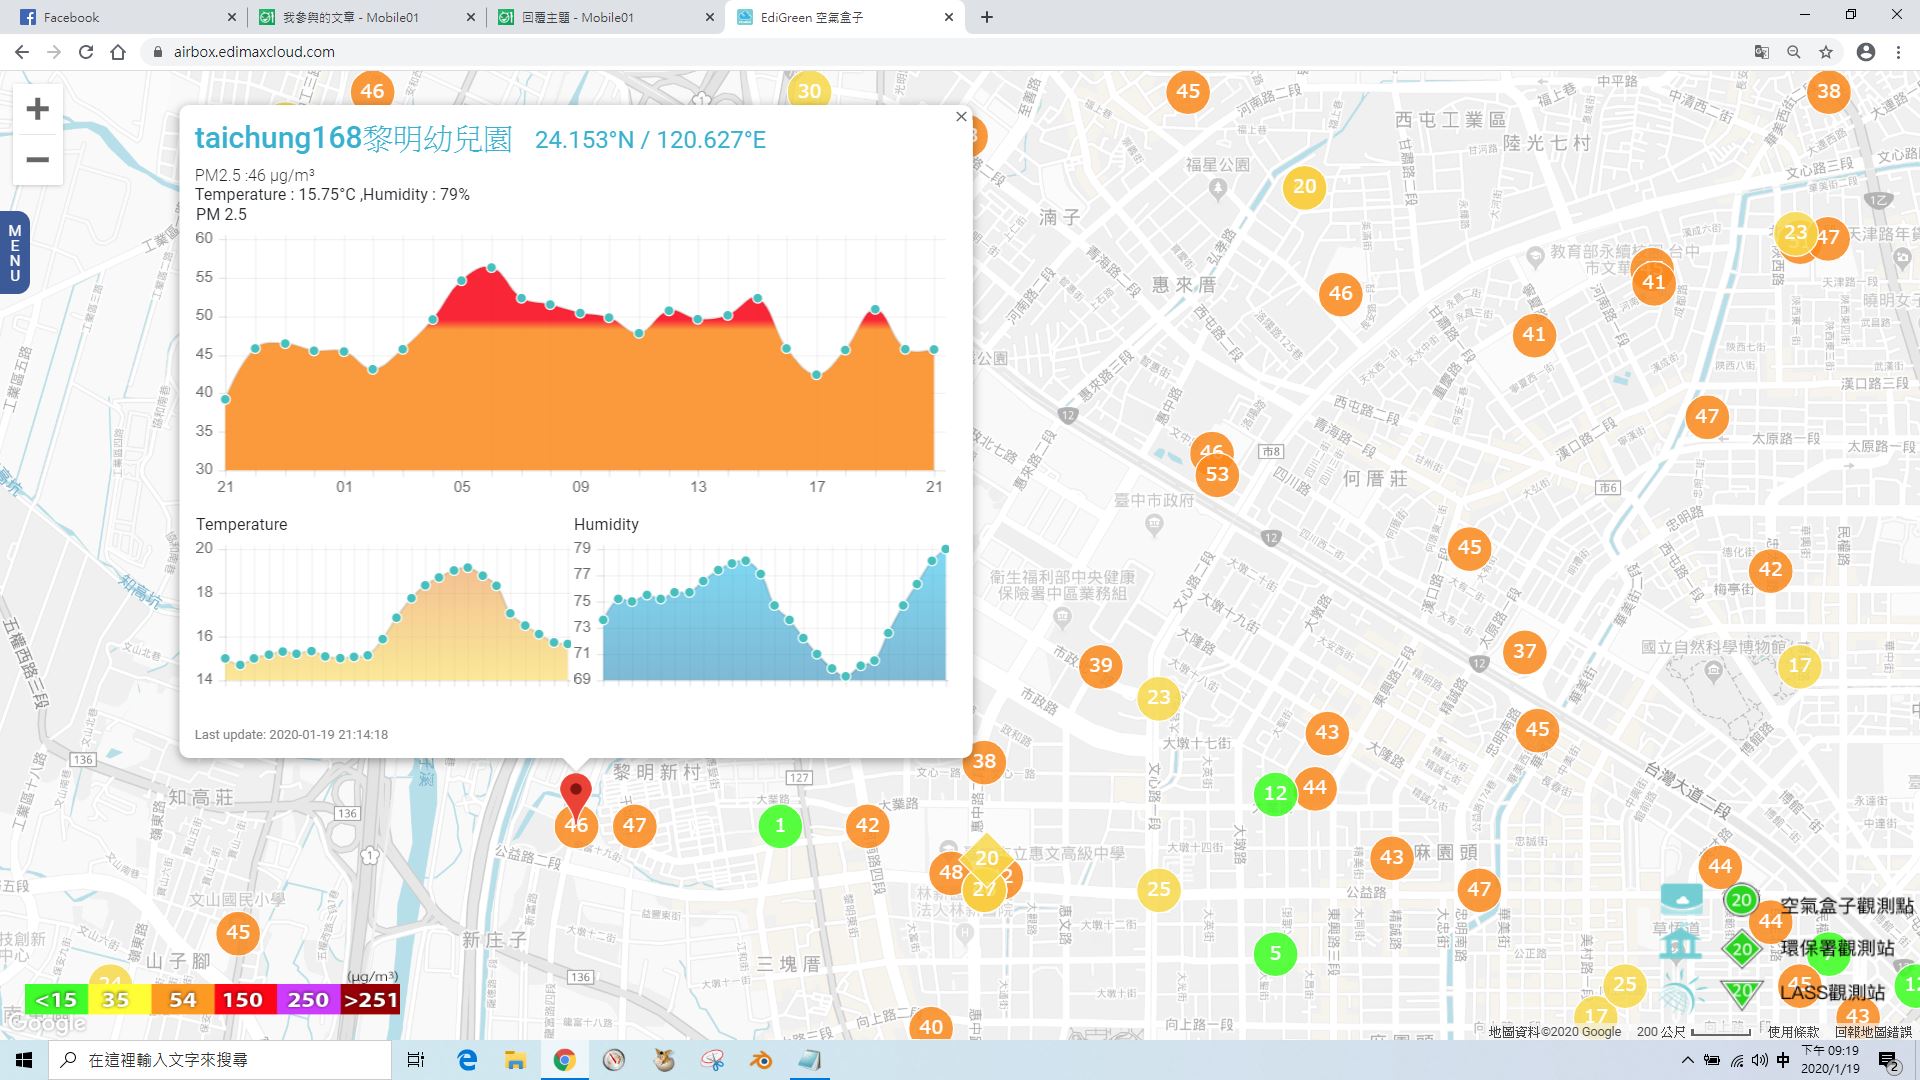Open the 回報地圖錯誤 link
Viewport: 1920px width, 1080px height.
click(1873, 1032)
